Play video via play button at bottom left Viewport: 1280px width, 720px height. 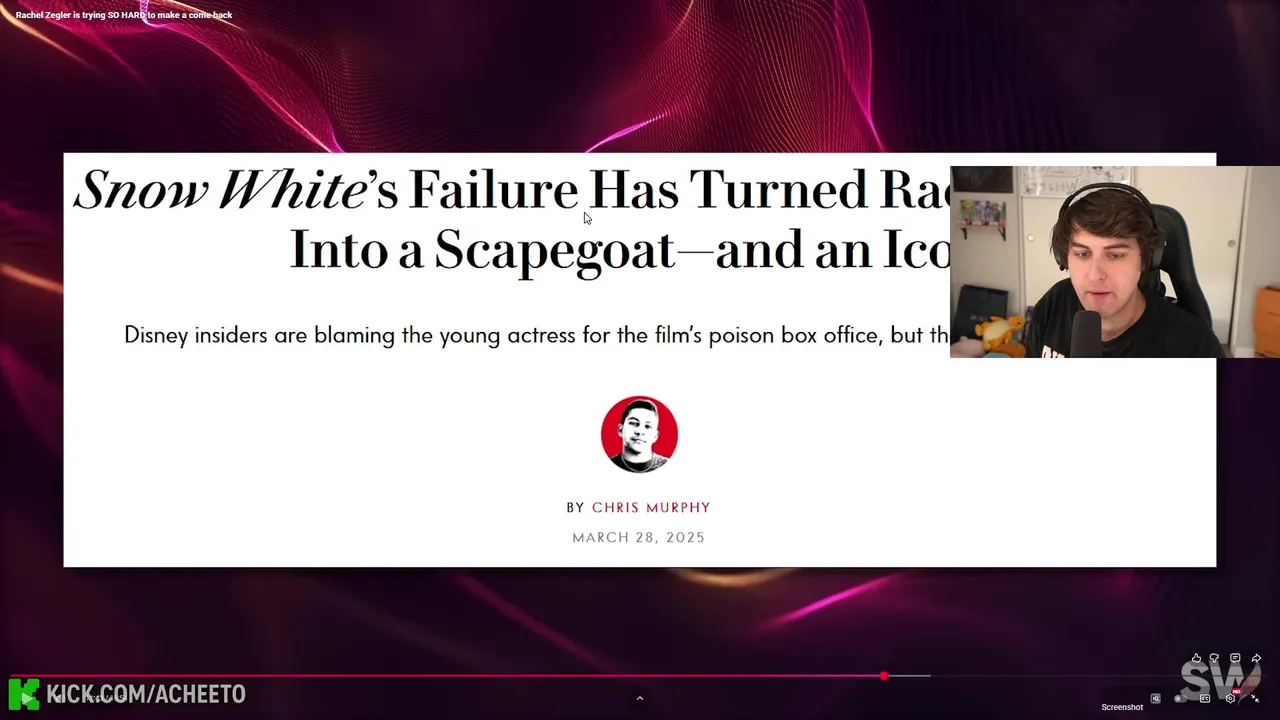27,698
